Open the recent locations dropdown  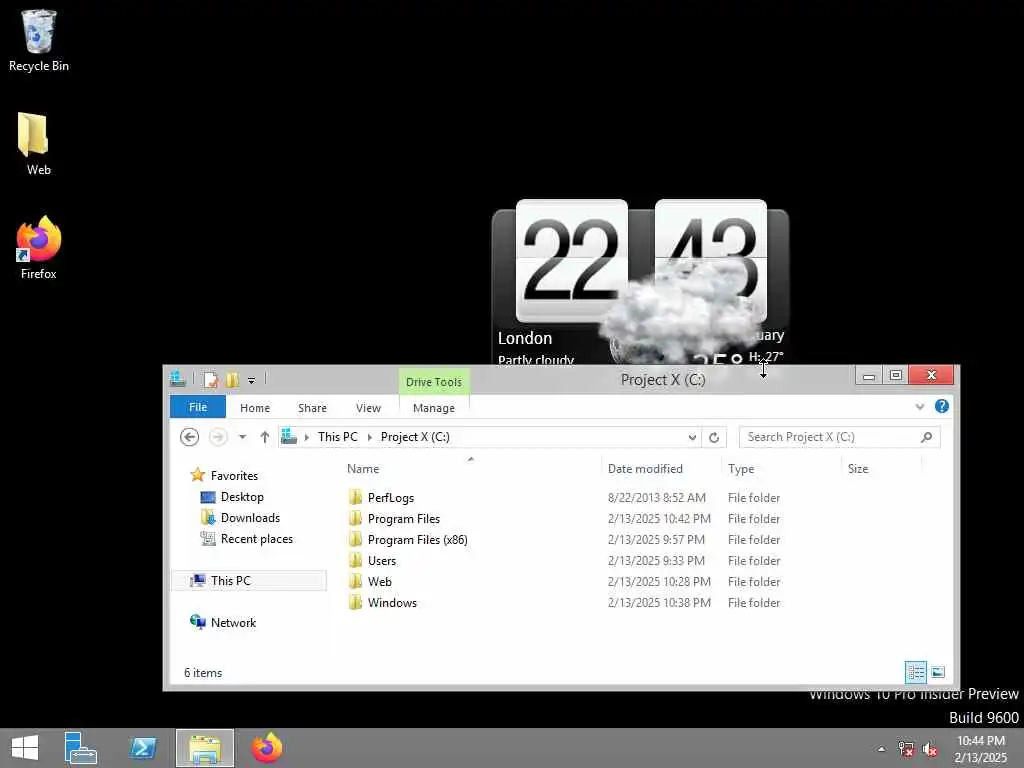click(x=242, y=437)
